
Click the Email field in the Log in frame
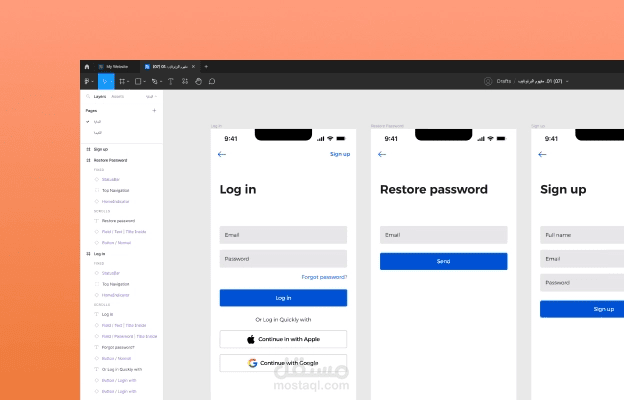point(283,235)
